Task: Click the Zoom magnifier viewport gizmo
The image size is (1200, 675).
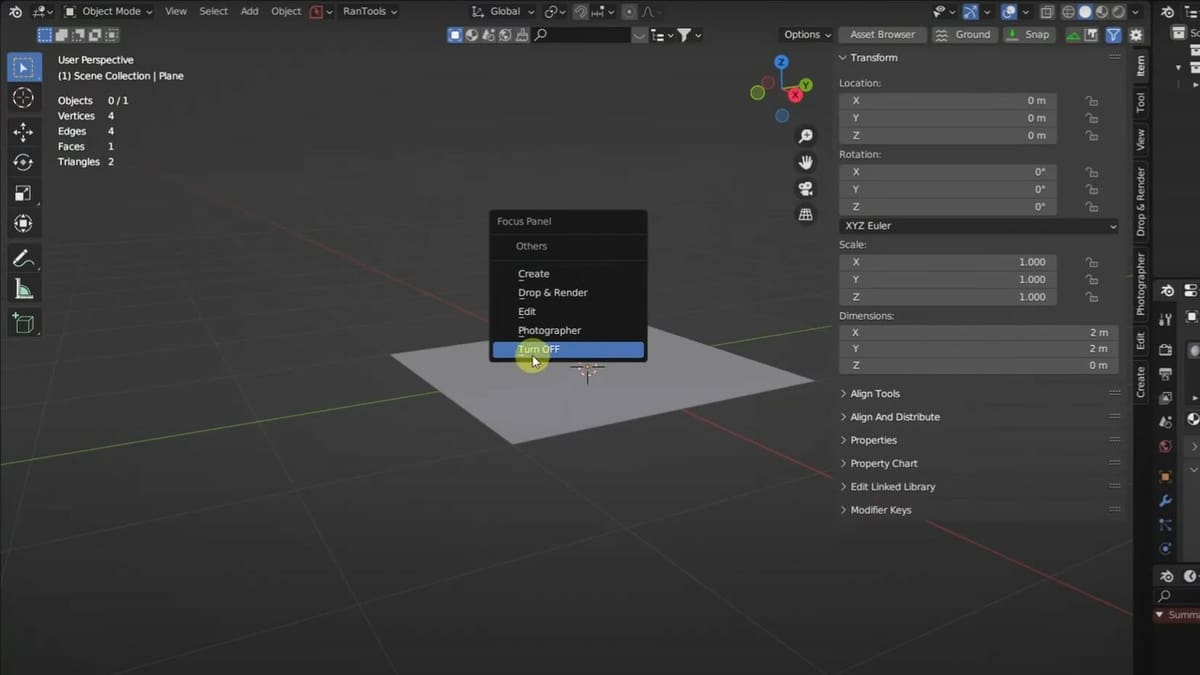Action: (x=805, y=136)
